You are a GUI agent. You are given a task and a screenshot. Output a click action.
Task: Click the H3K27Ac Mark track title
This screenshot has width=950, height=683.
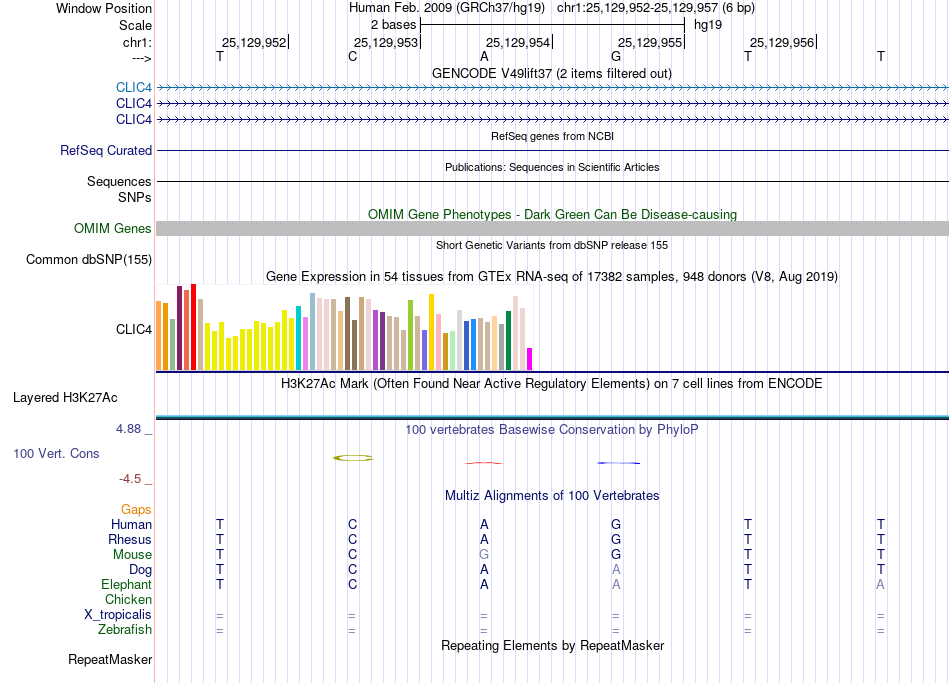pos(551,384)
